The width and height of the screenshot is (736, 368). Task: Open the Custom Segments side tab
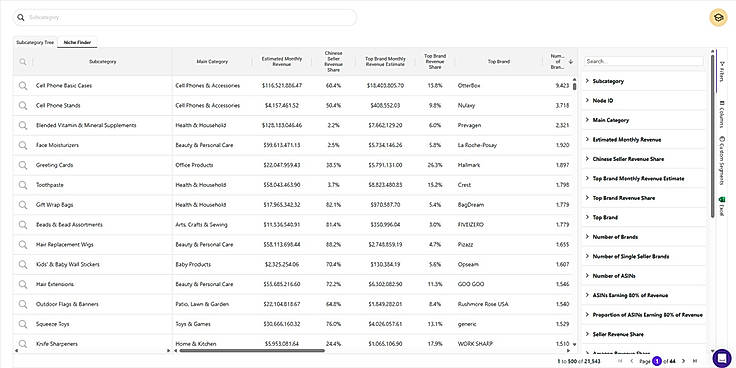pos(722,161)
